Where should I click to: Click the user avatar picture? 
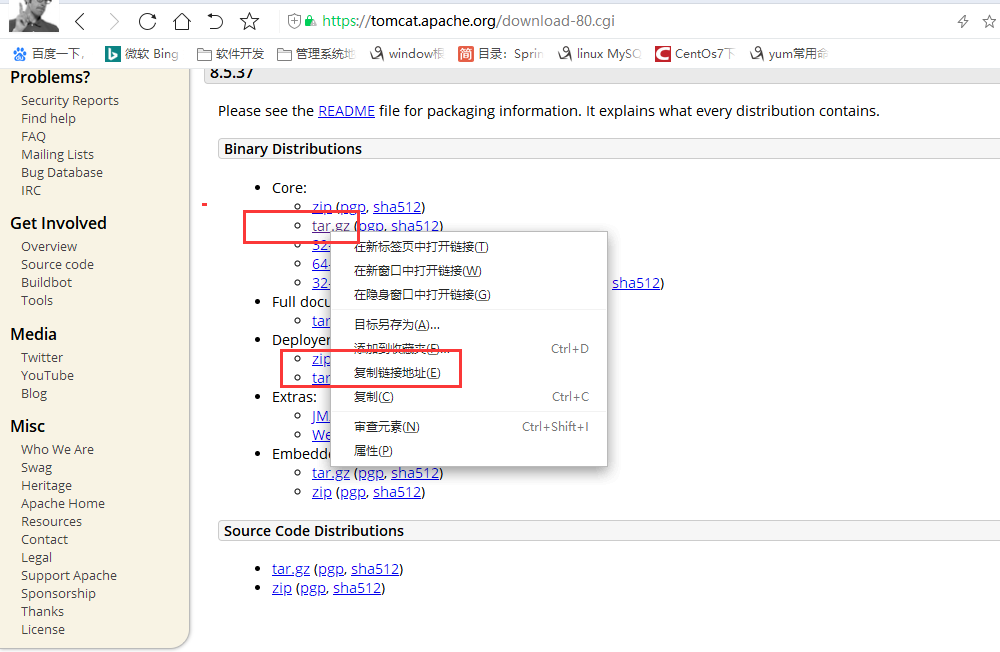(33, 16)
